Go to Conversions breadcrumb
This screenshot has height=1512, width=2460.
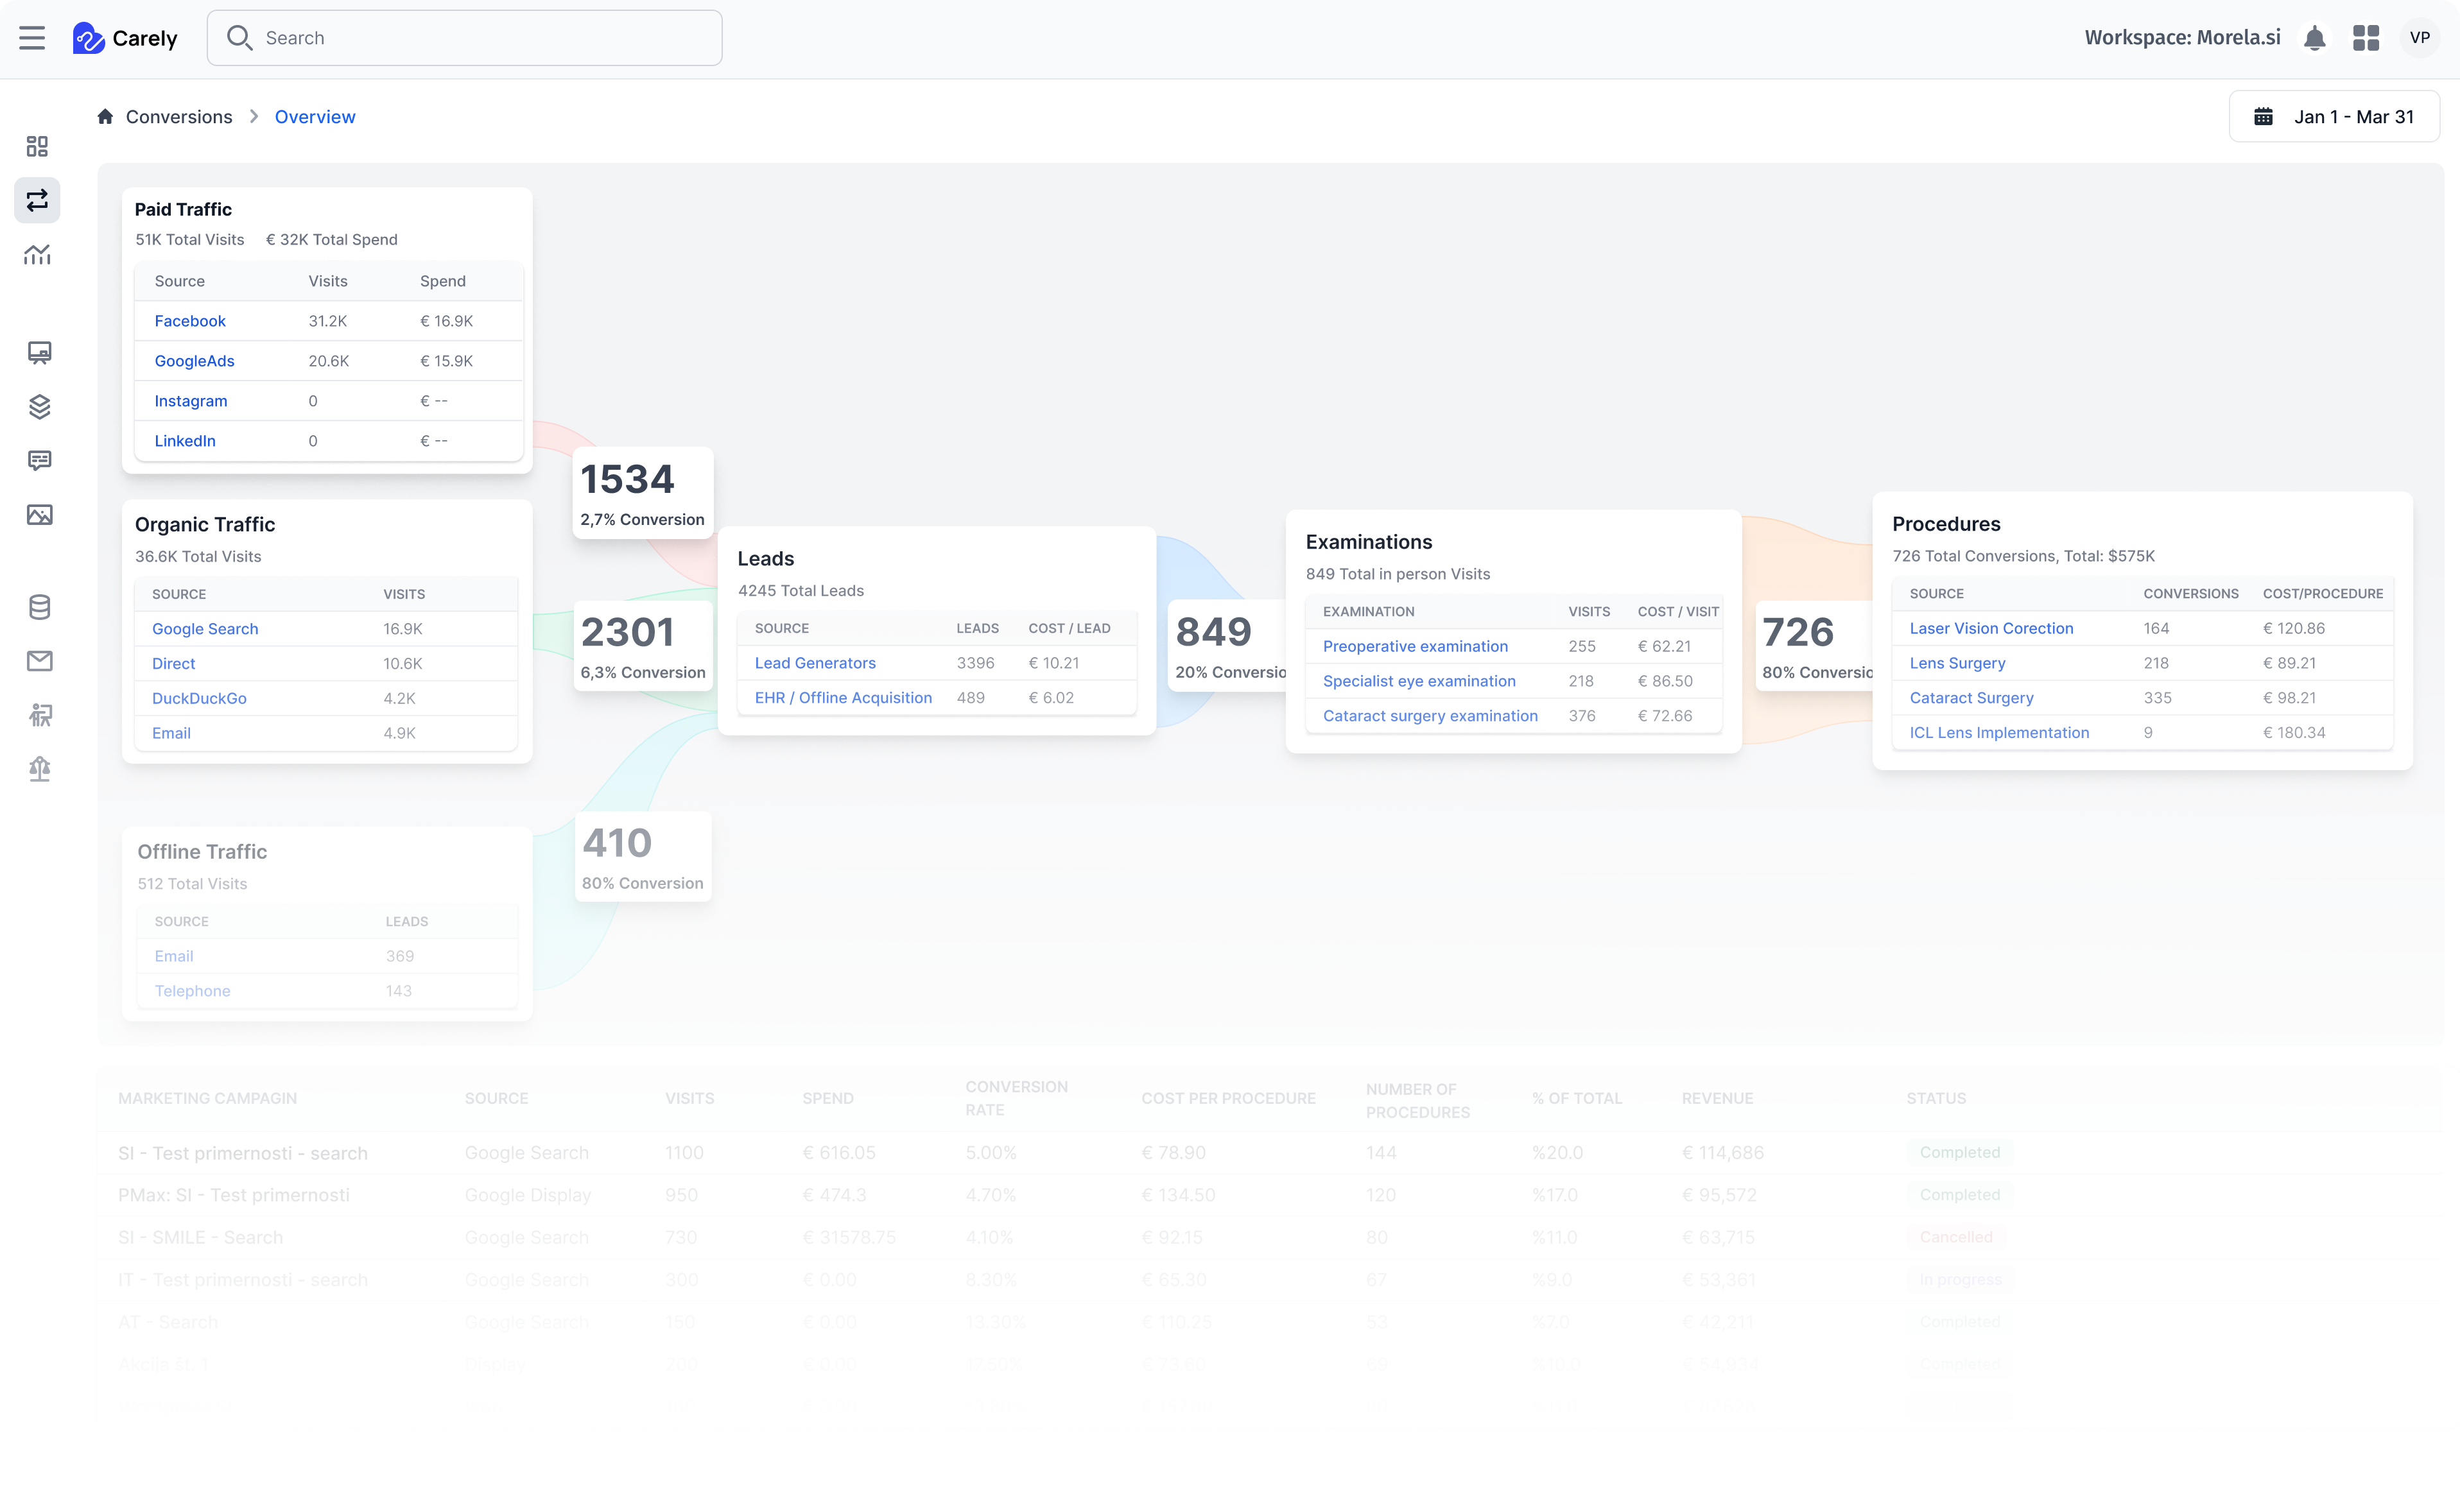(x=178, y=117)
